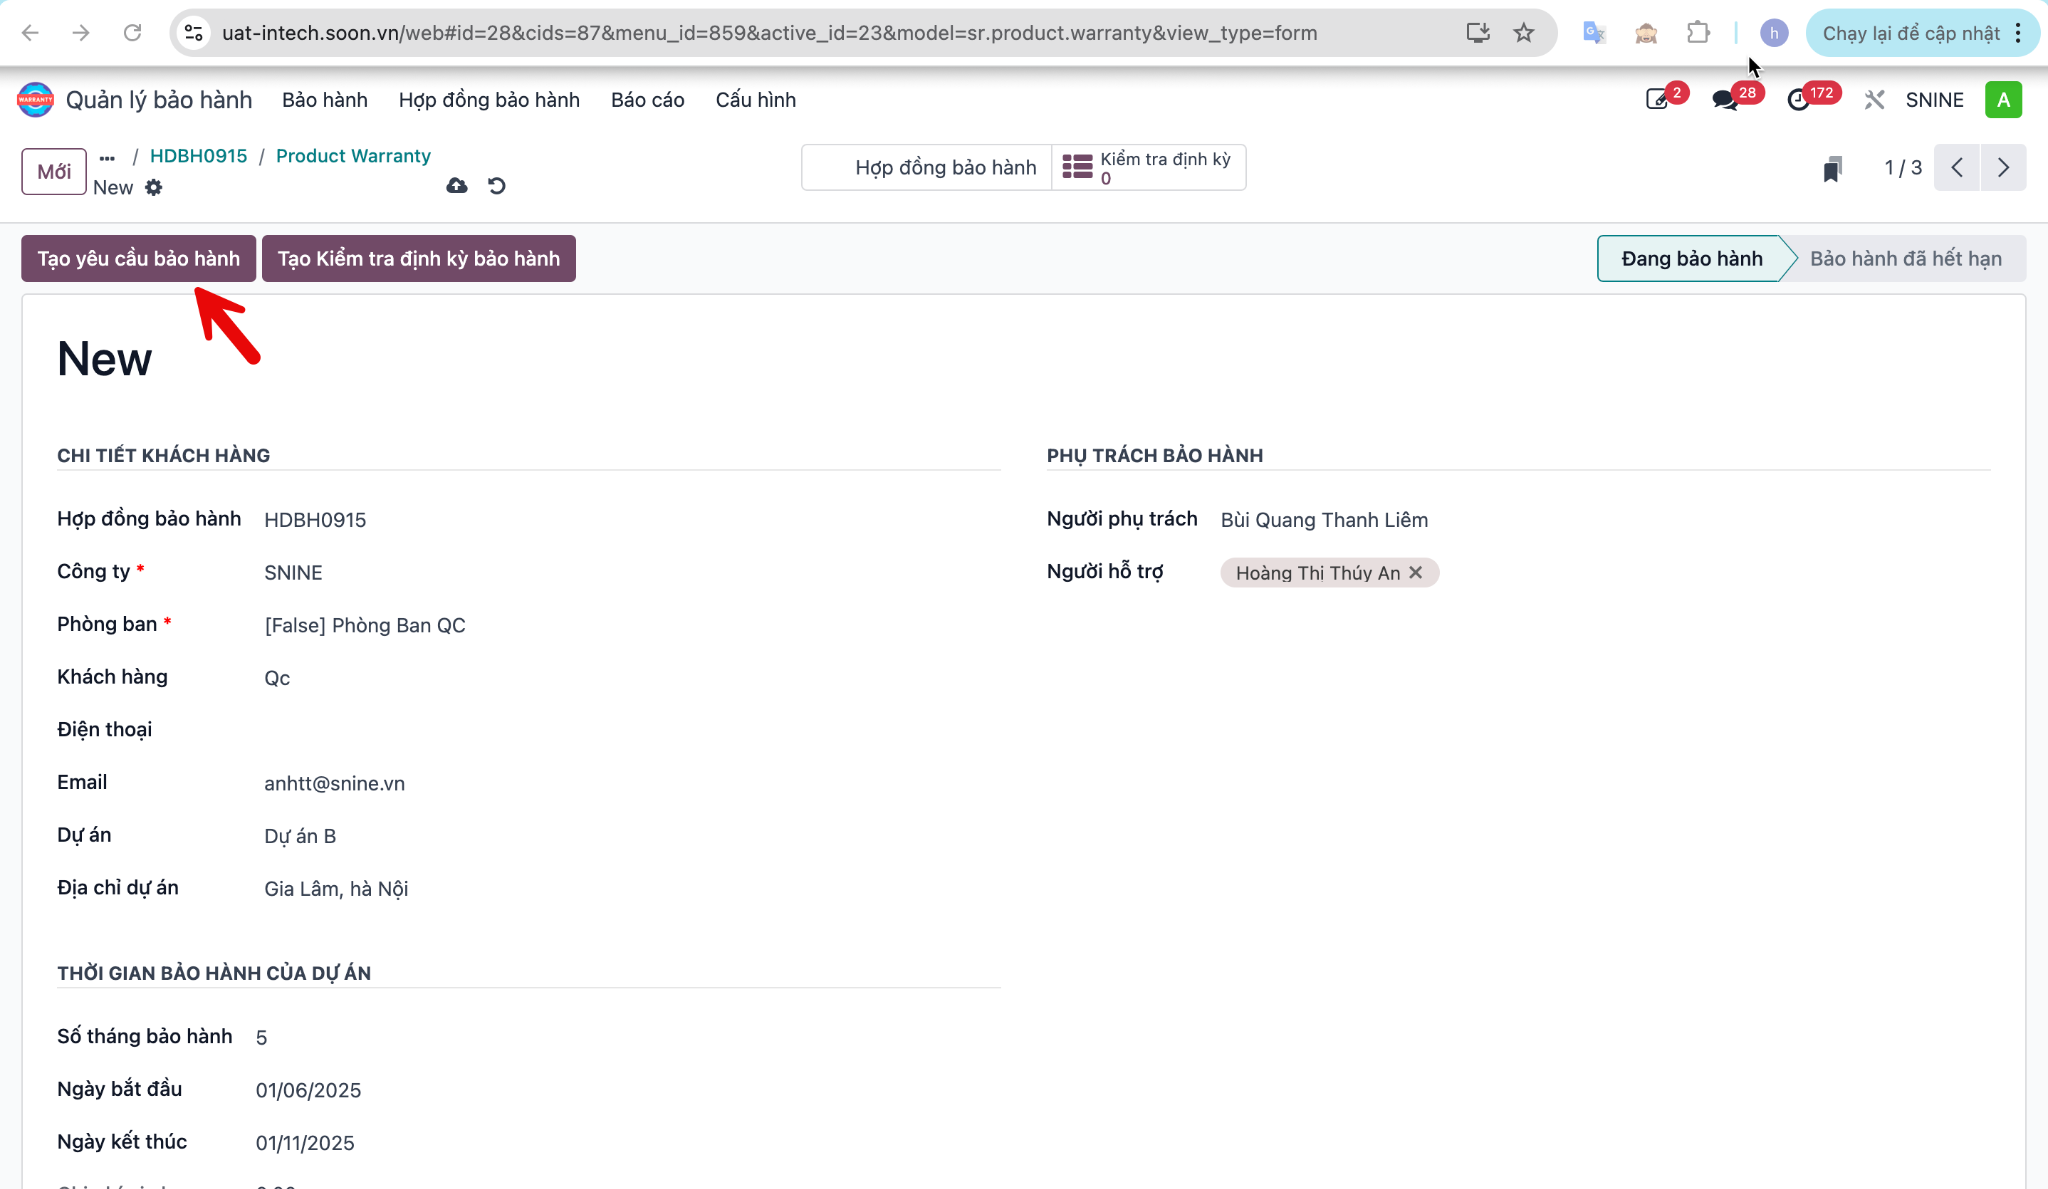Screen dimensions: 2048x1189
Task: Click the debug tools wrench icon
Action: [x=1874, y=100]
